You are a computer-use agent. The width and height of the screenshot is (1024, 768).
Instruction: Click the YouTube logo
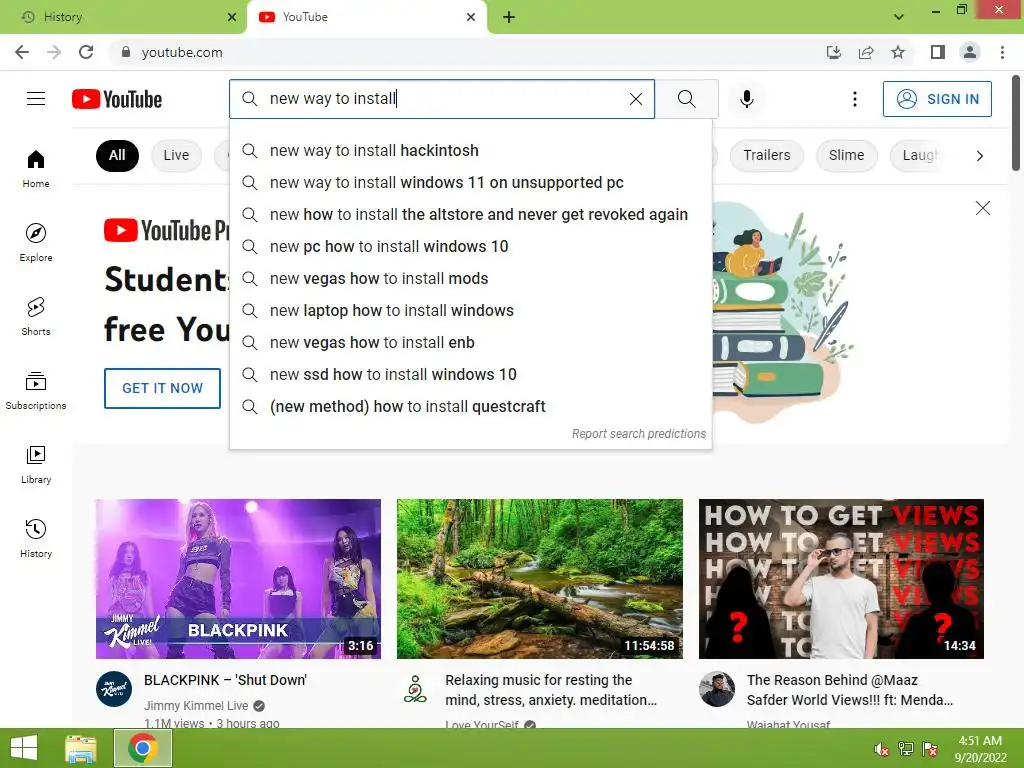(x=117, y=99)
